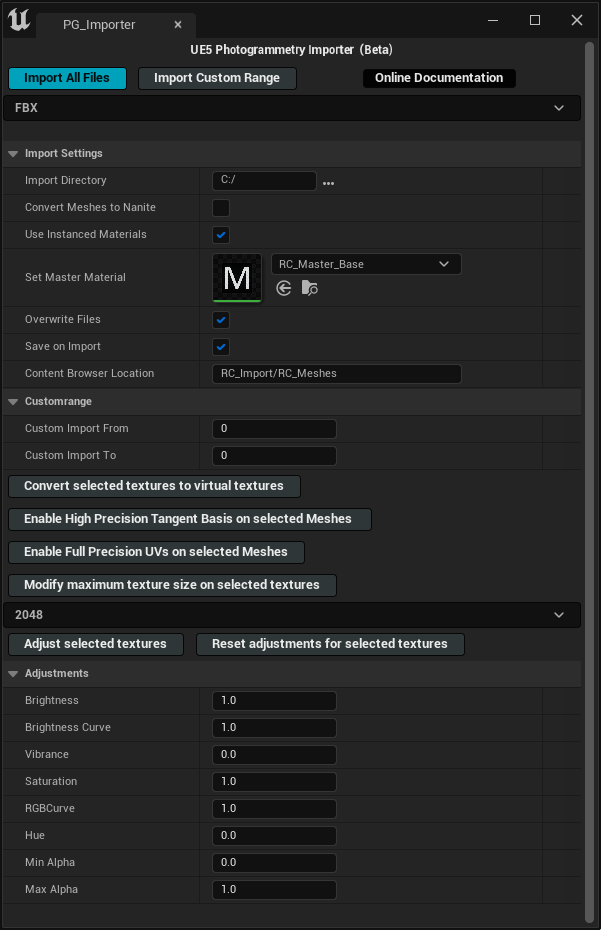Image resolution: width=601 pixels, height=930 pixels.
Task: Click the Unreal Engine logo icon
Action: click(18, 20)
